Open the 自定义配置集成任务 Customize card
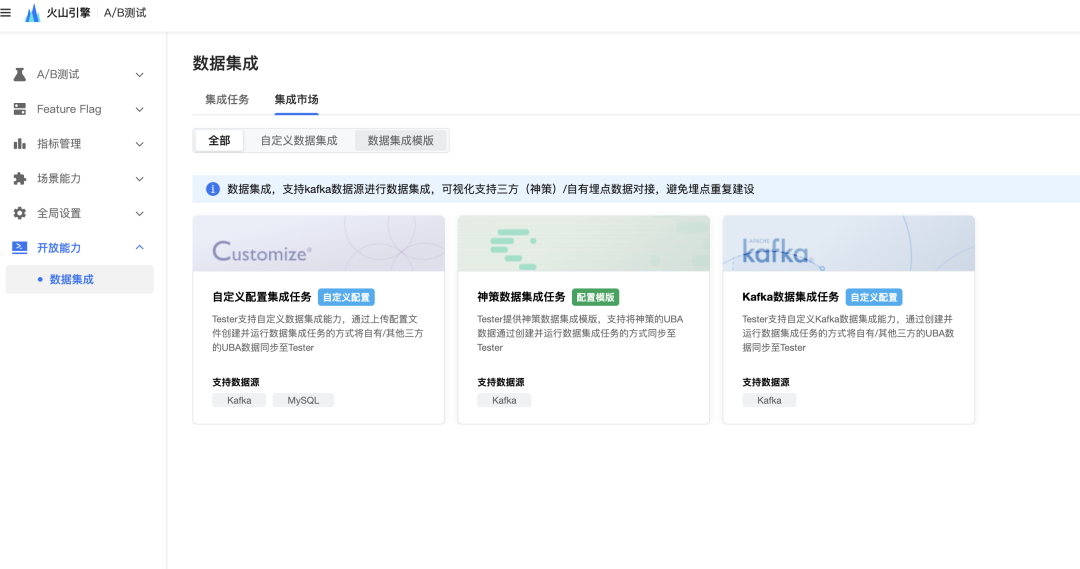Screen dimensions: 1080x569 319,320
